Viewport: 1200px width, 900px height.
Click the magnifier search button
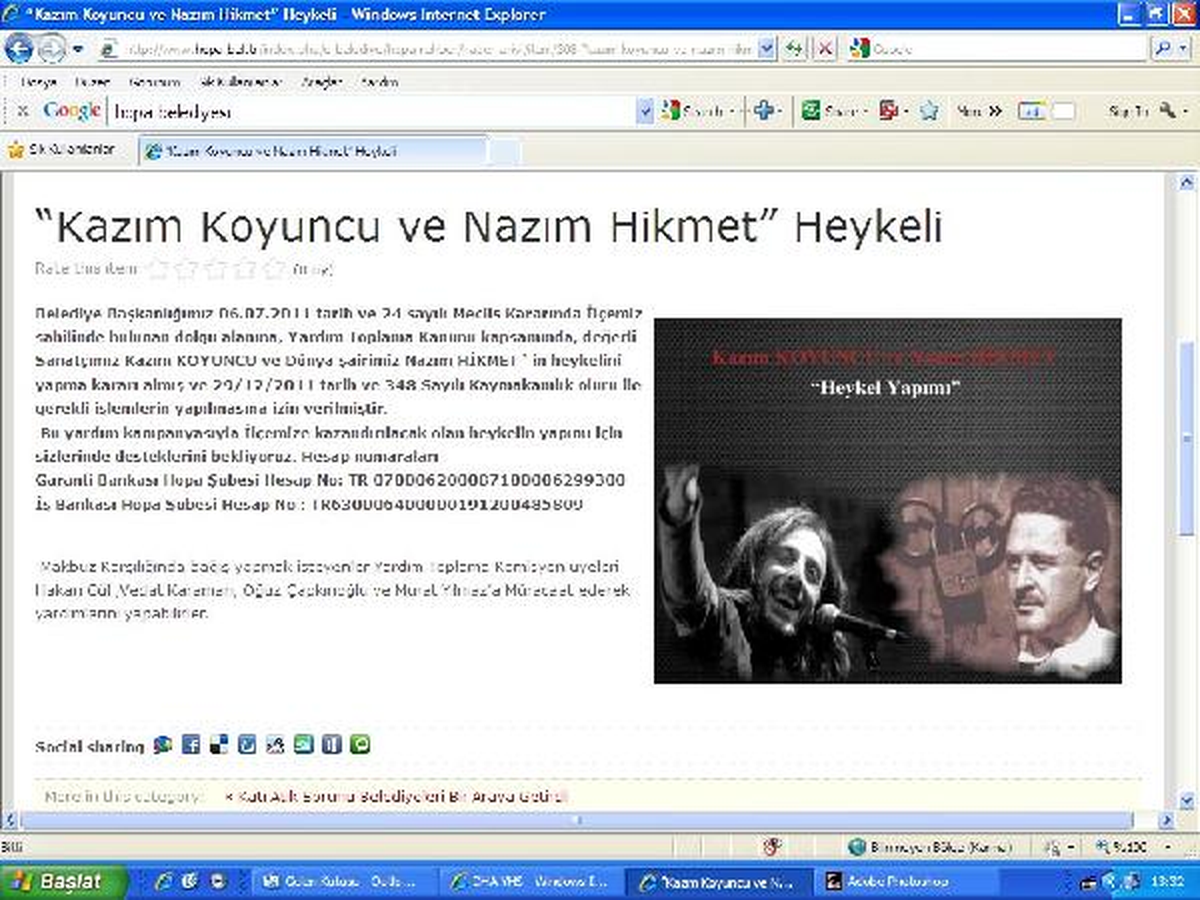click(x=1164, y=48)
